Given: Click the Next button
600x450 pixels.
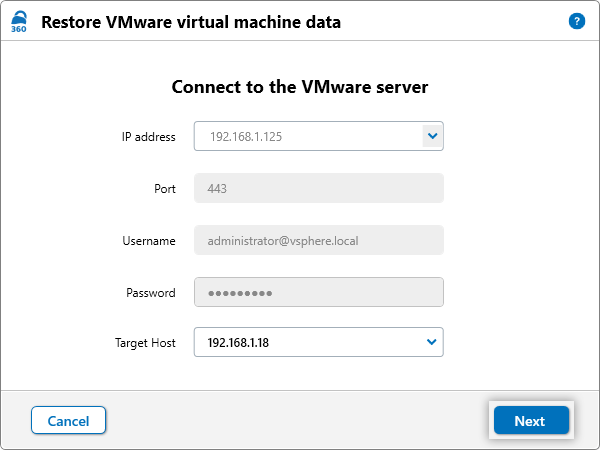Looking at the screenshot, I should pyautogui.click(x=531, y=421).
